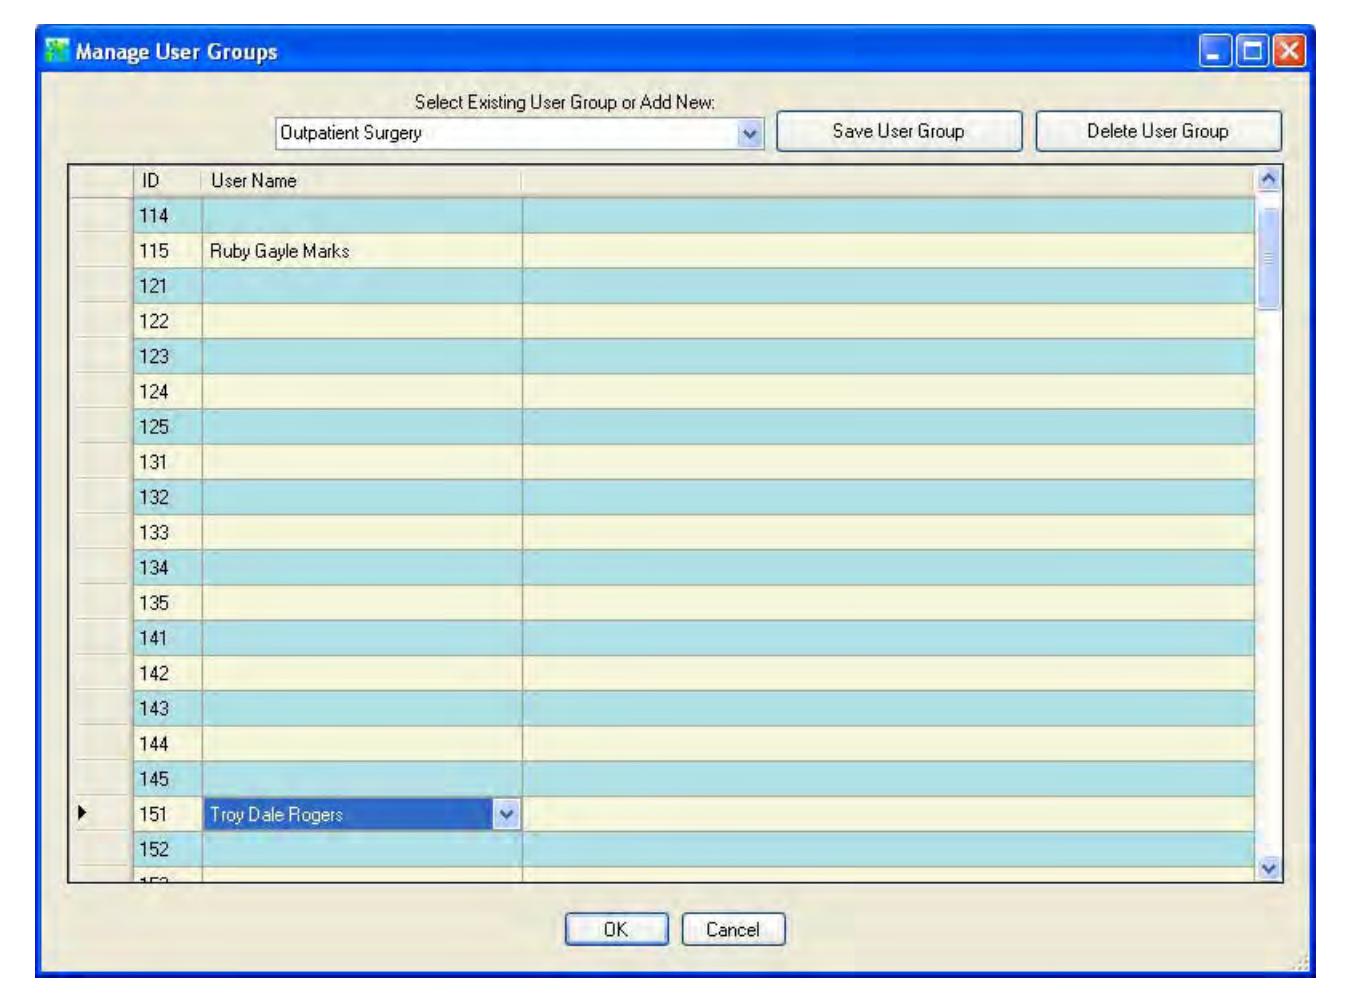Select ID cell 151
Image resolution: width=1346 pixels, height=1007 pixels.
click(168, 814)
